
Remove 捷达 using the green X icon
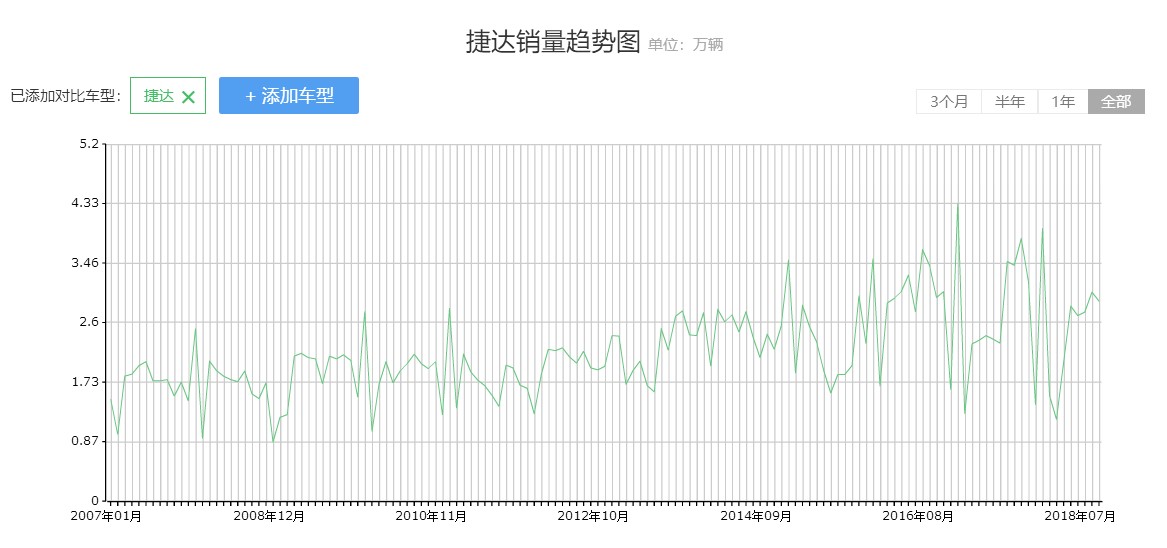[188, 97]
